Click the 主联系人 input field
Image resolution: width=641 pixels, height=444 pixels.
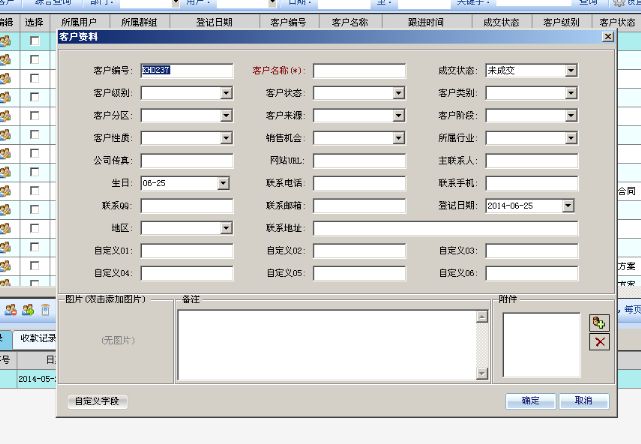point(532,161)
